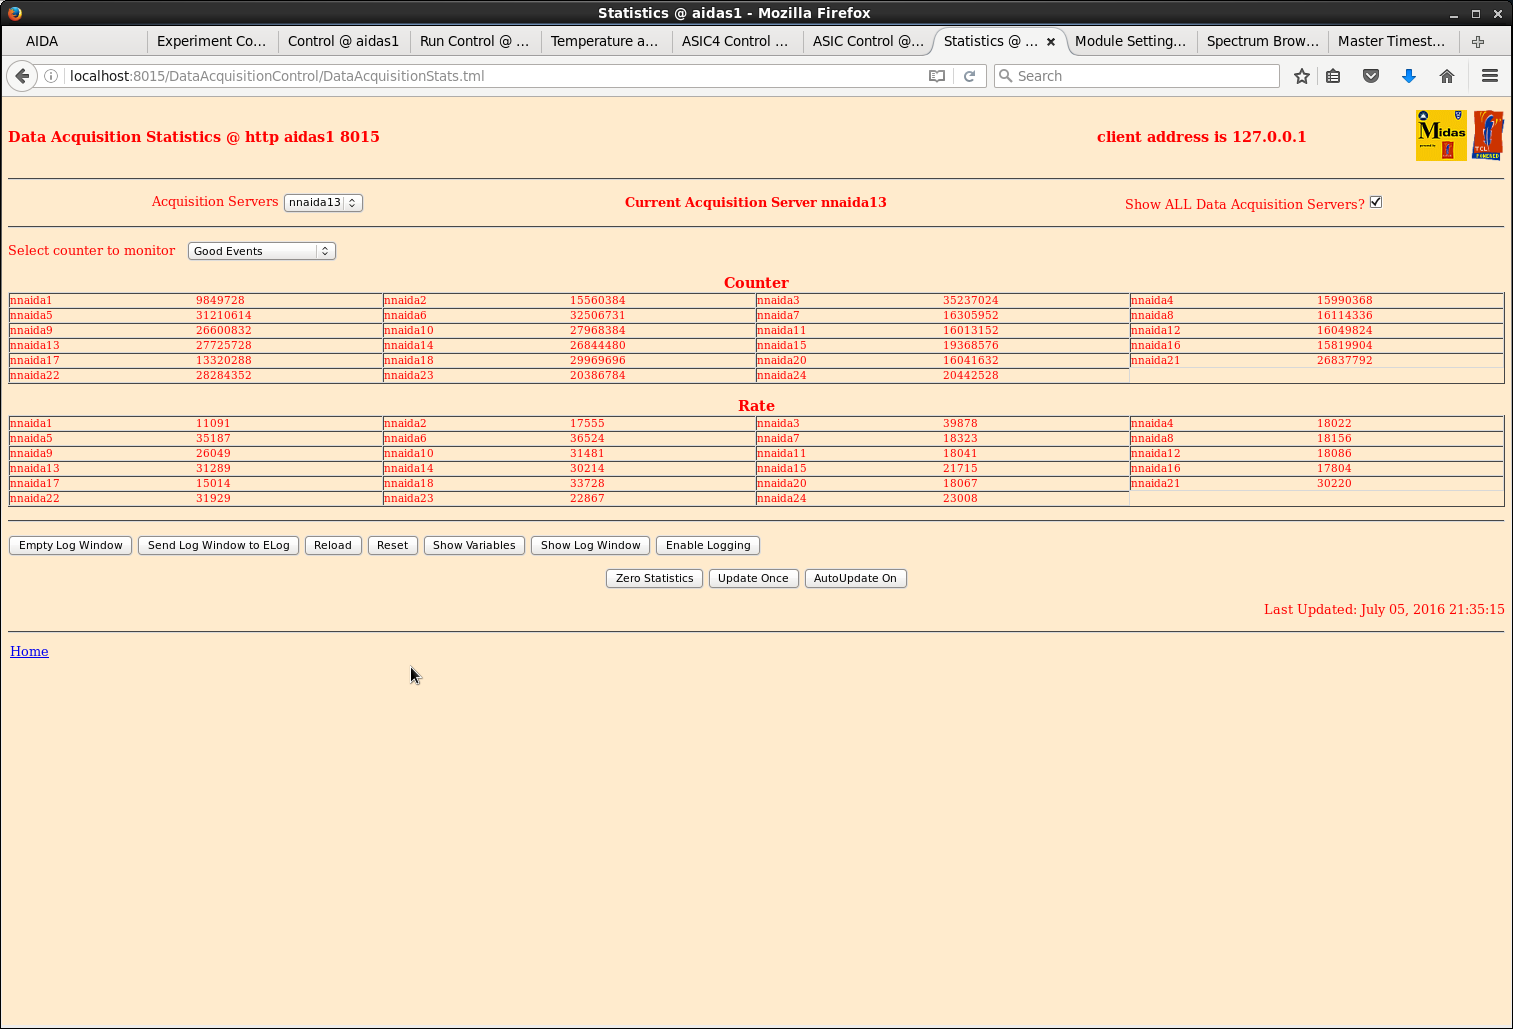Switch to the Temperature tab

pos(604,41)
